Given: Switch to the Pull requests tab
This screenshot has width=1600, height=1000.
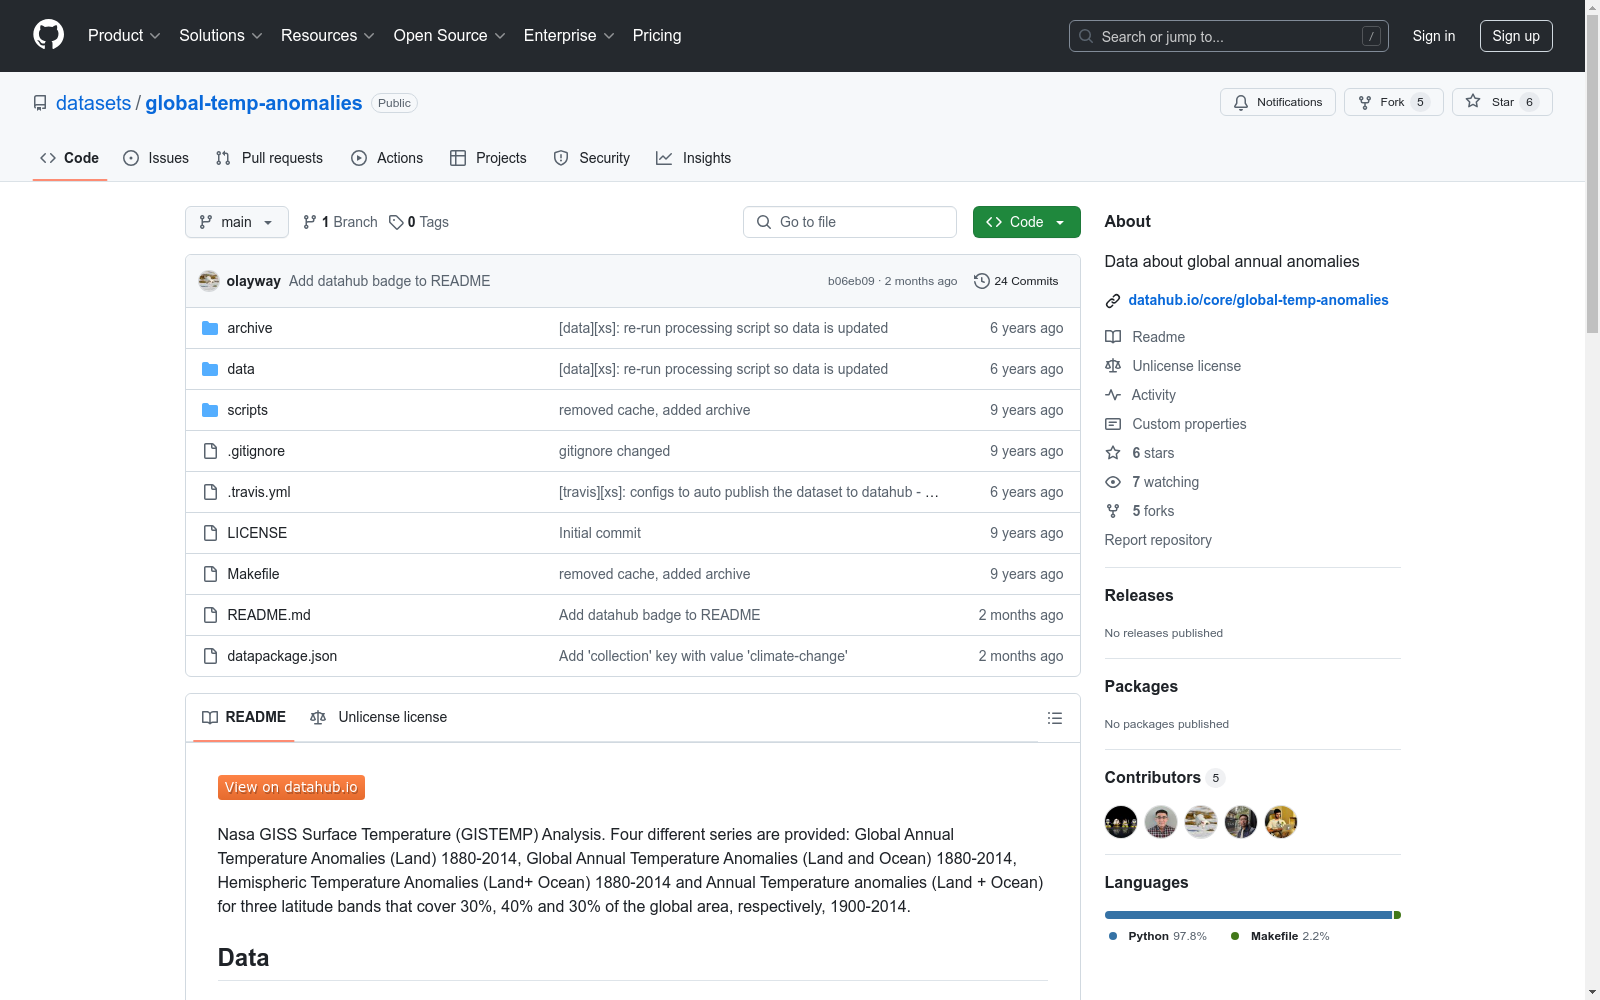Looking at the screenshot, I should coord(269,158).
